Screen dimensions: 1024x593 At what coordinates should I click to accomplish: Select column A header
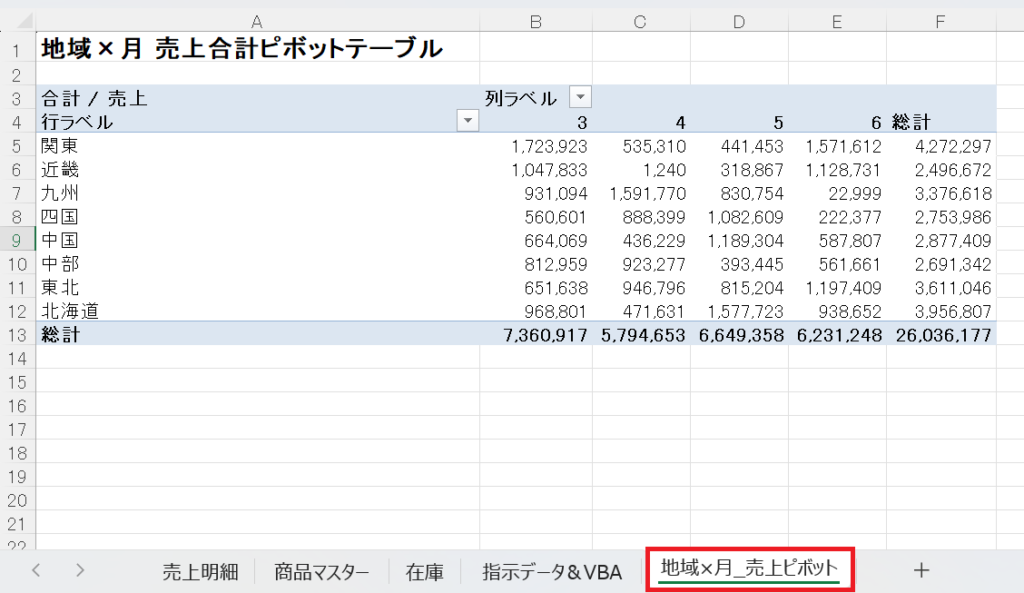(257, 21)
